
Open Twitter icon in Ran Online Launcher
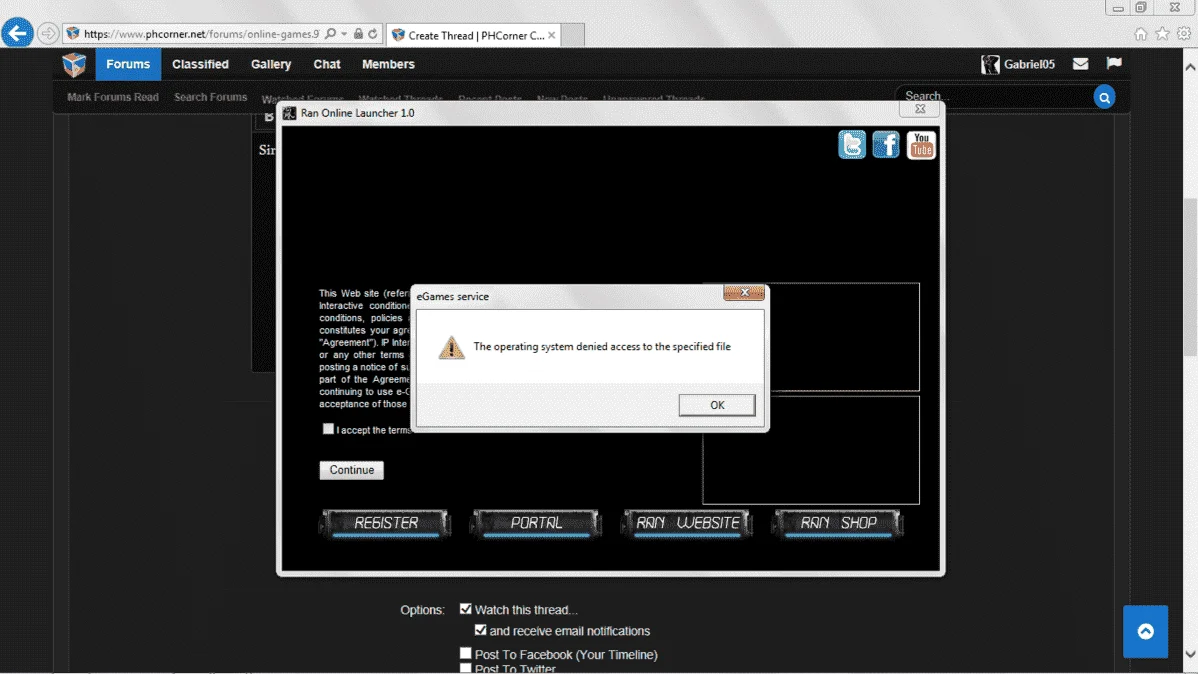pyautogui.click(x=852, y=144)
